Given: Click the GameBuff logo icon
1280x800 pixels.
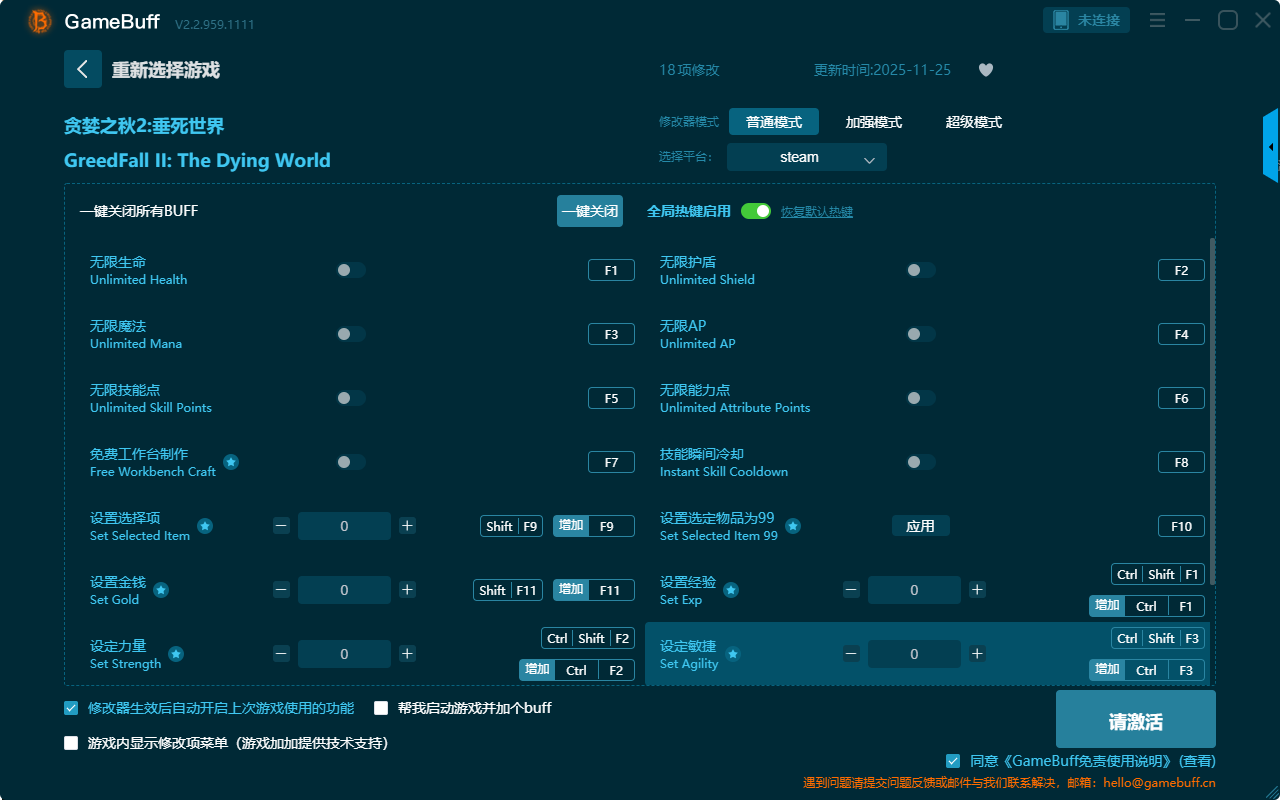Looking at the screenshot, I should pyautogui.click(x=40, y=21).
